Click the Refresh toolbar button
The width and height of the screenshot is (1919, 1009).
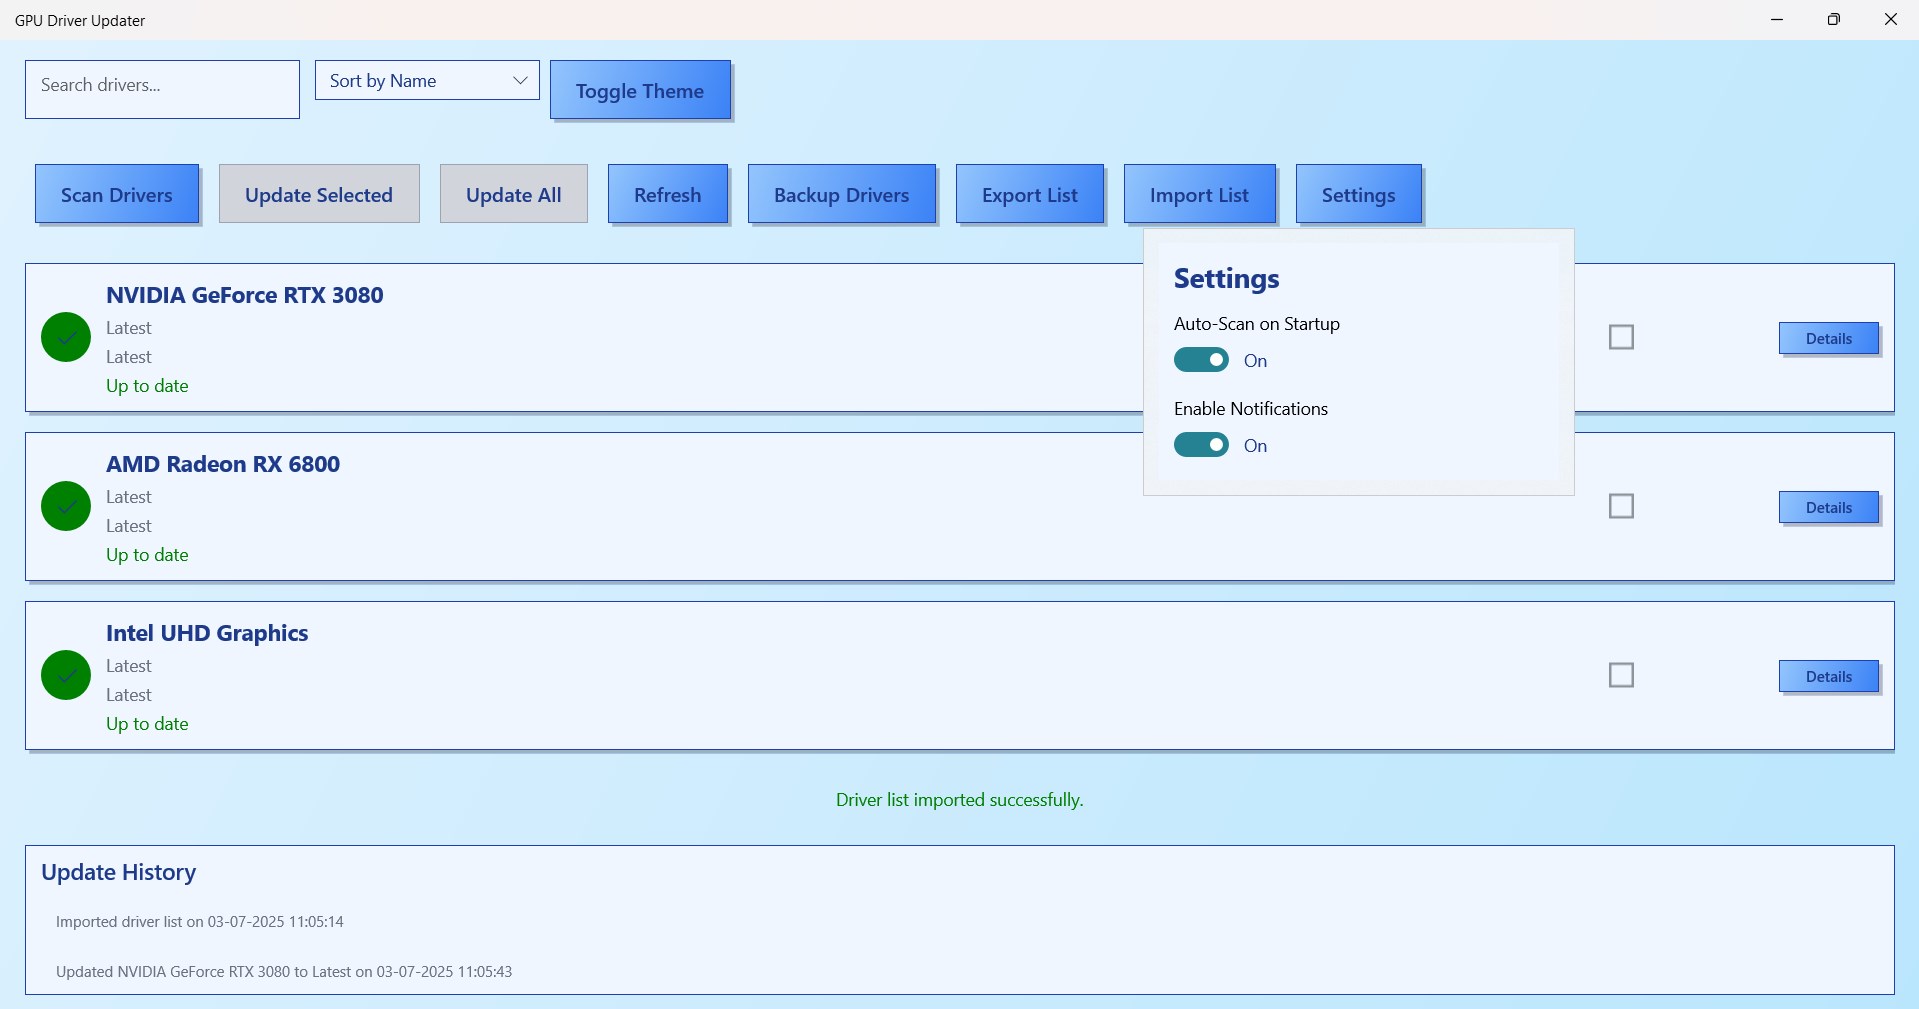[x=667, y=194]
